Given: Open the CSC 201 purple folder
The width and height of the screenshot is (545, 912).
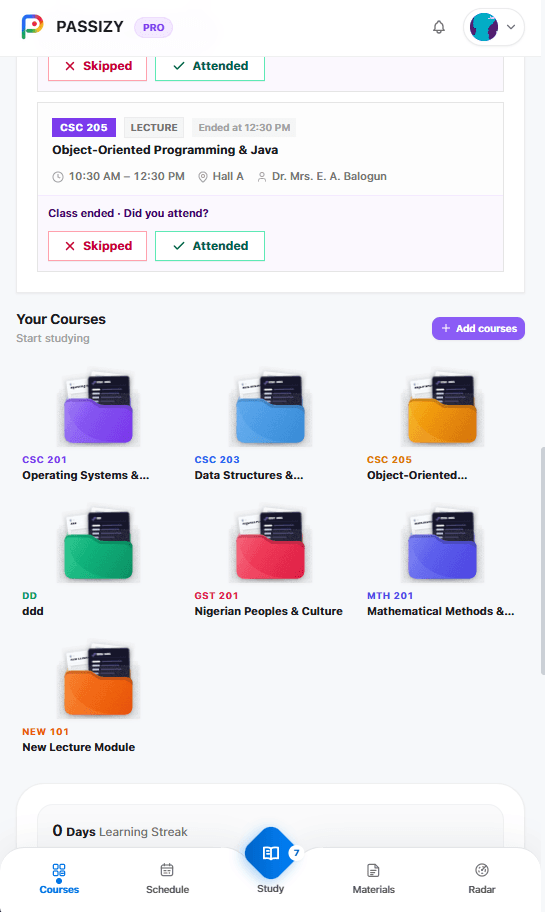Looking at the screenshot, I should coord(98,408).
